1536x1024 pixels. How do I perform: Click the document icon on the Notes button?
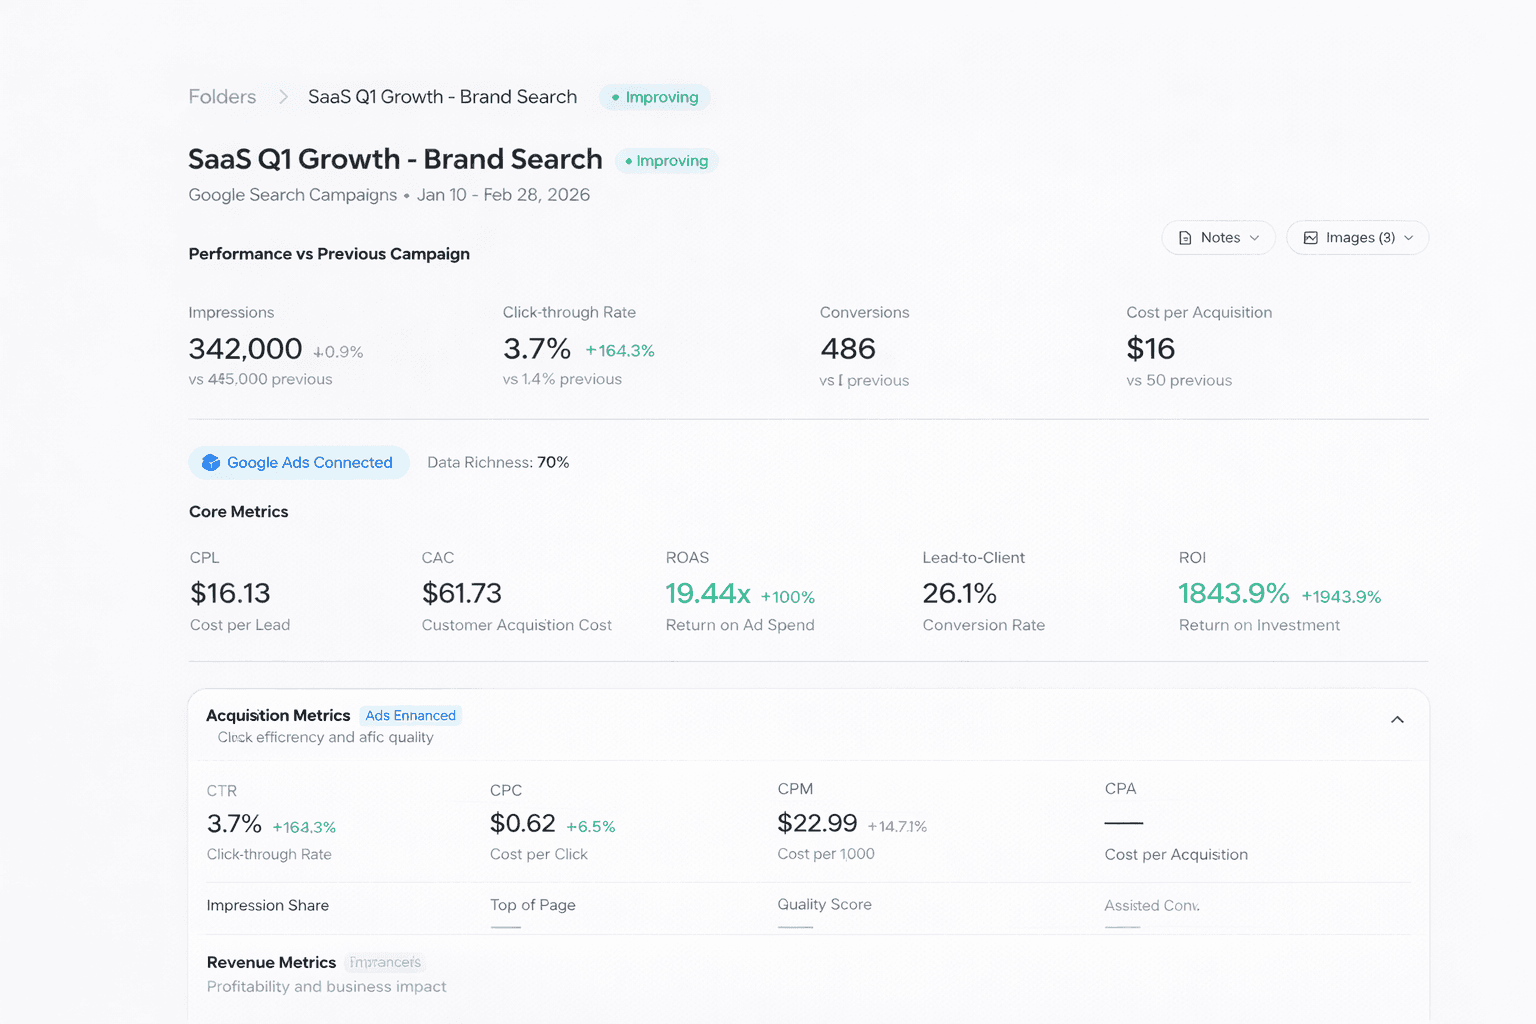1185,238
